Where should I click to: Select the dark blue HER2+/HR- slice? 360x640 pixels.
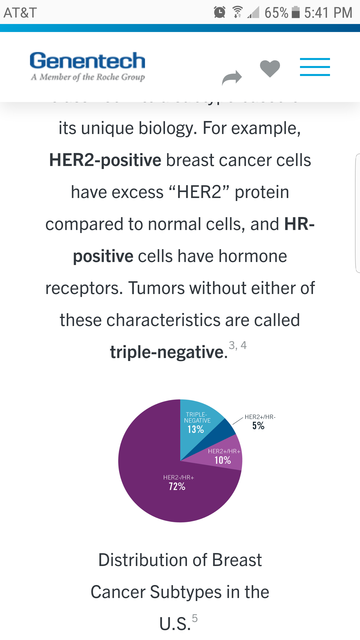pos(222,431)
